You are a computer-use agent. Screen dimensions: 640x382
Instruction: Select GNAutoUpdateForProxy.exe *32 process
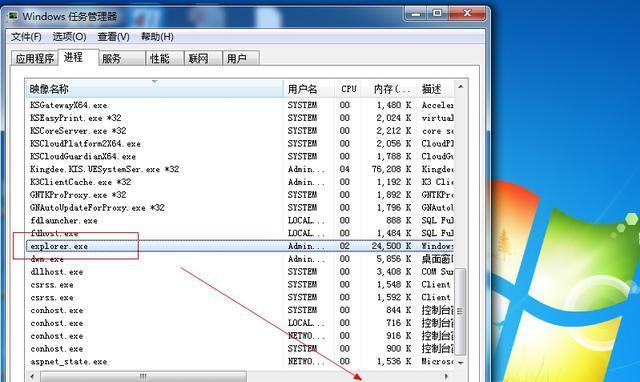pyautogui.click(x=239, y=208)
